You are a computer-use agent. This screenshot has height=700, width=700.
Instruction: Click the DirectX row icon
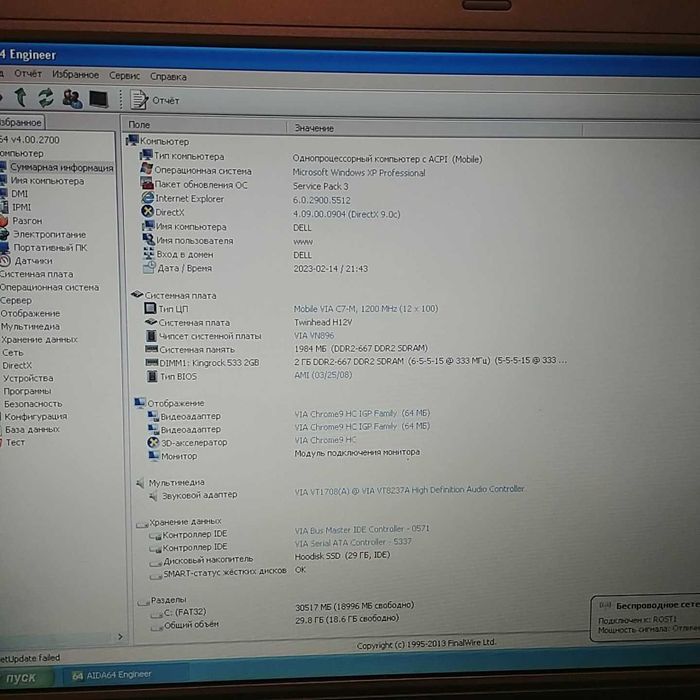click(147, 211)
